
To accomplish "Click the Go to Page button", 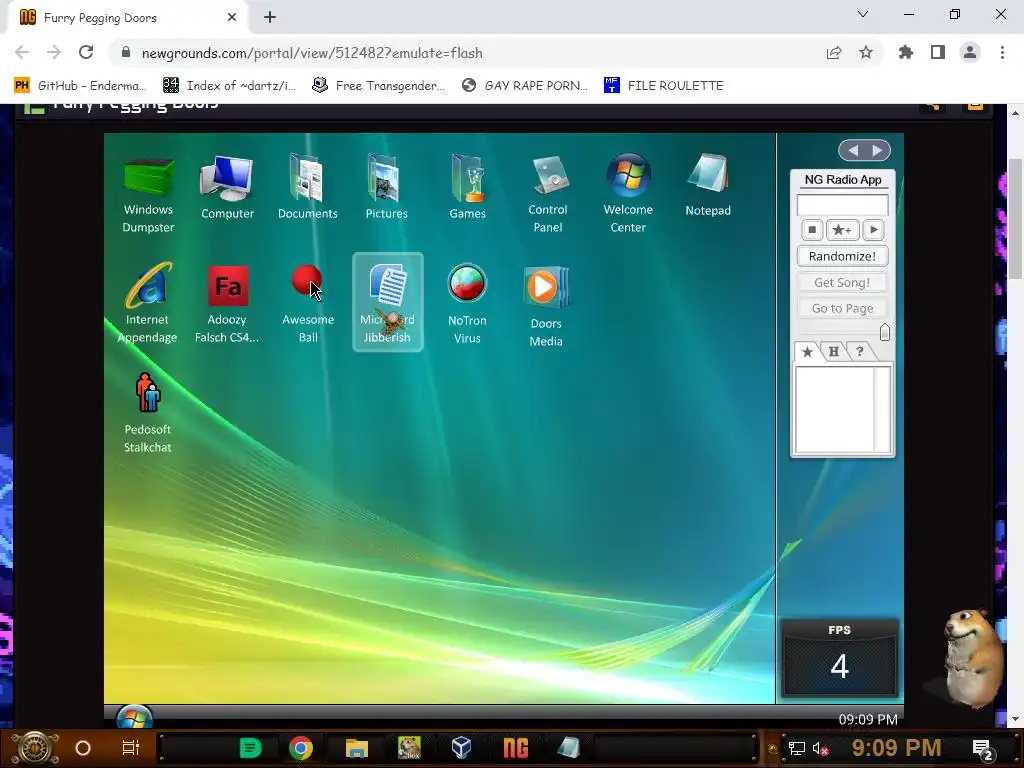I will 842,308.
